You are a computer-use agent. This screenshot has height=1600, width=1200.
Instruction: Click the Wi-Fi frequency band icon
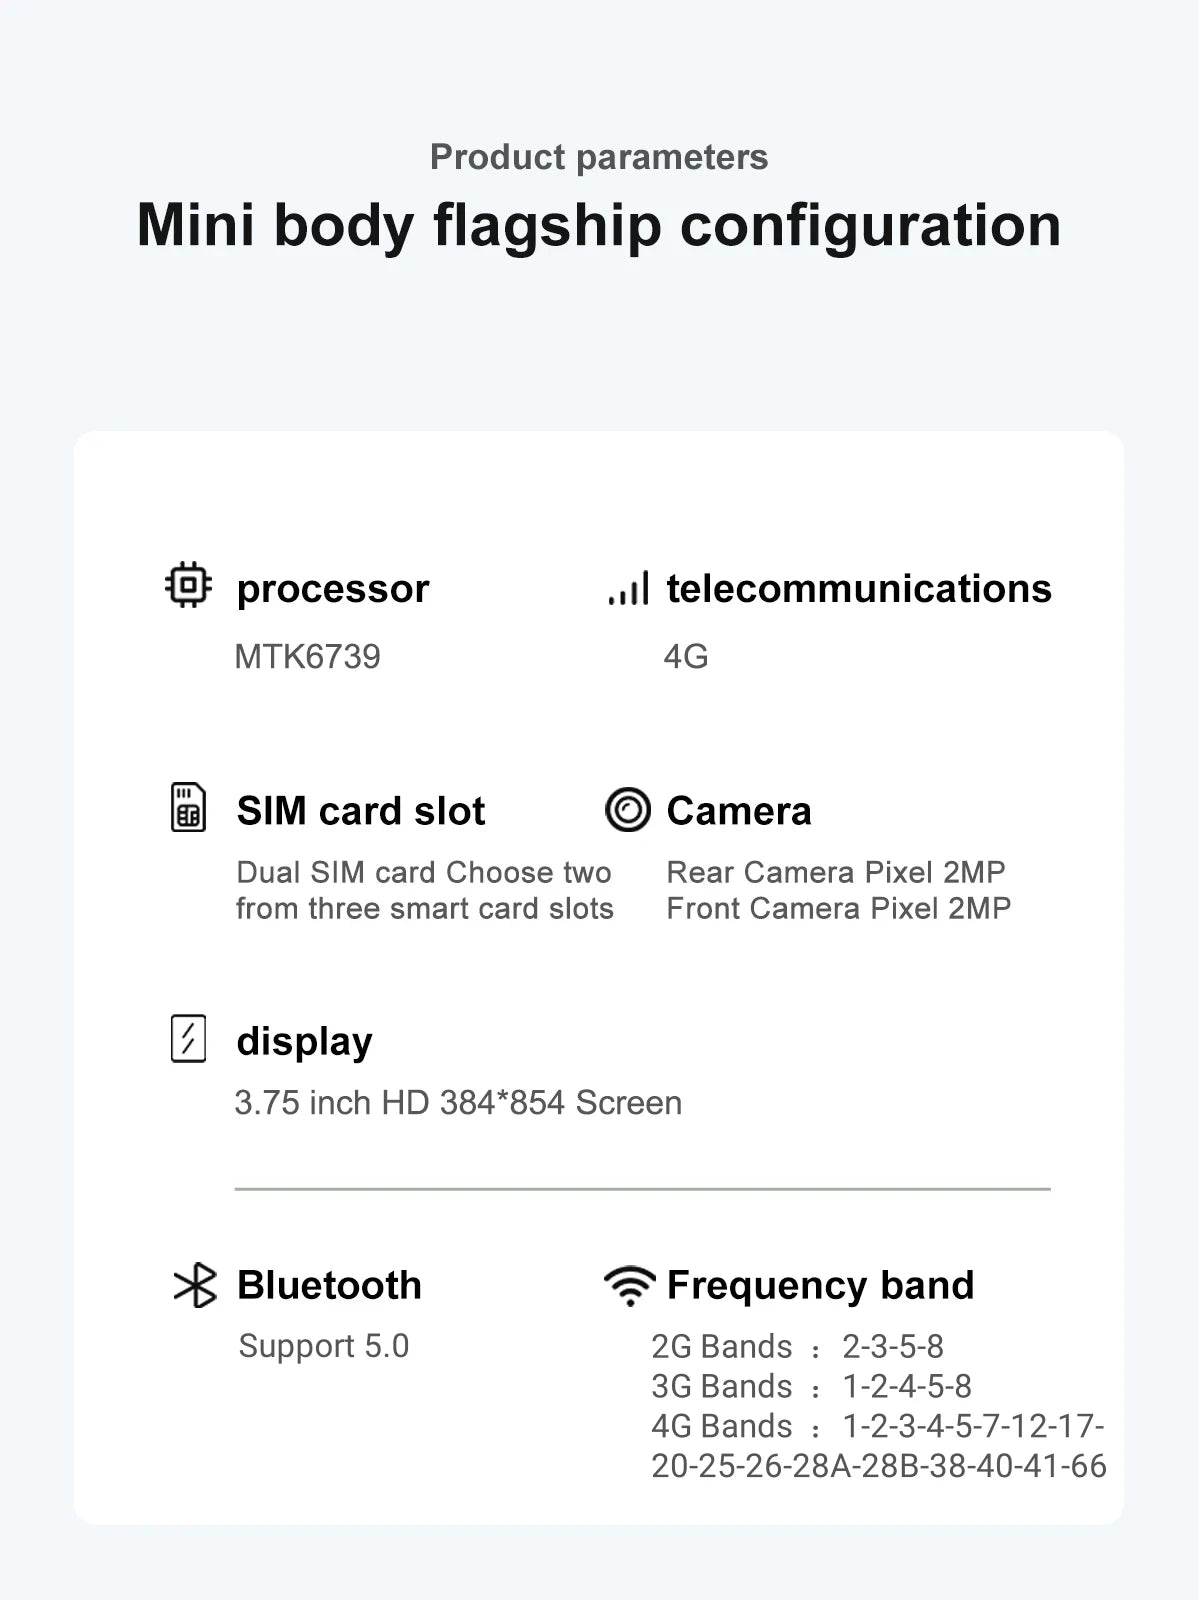pos(630,1285)
